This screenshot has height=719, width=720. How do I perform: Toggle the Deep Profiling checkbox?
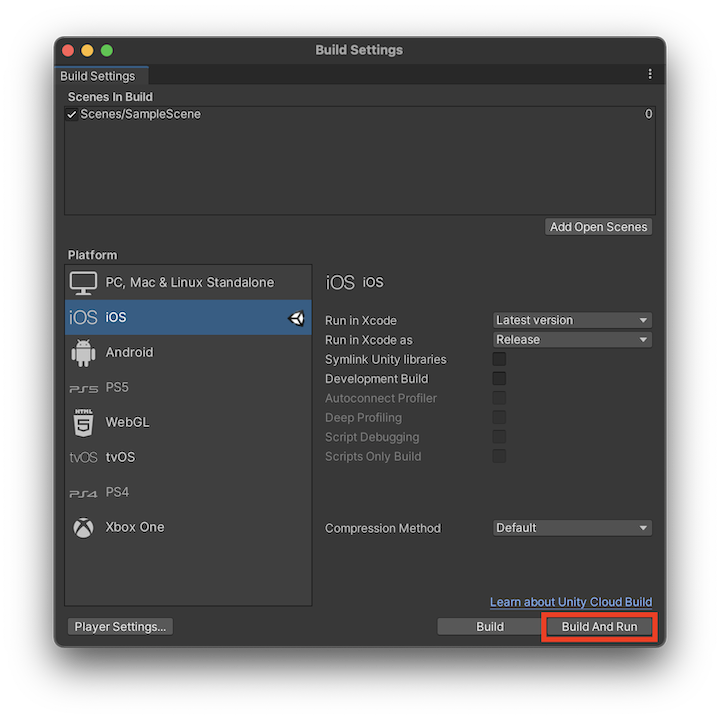[x=499, y=417]
